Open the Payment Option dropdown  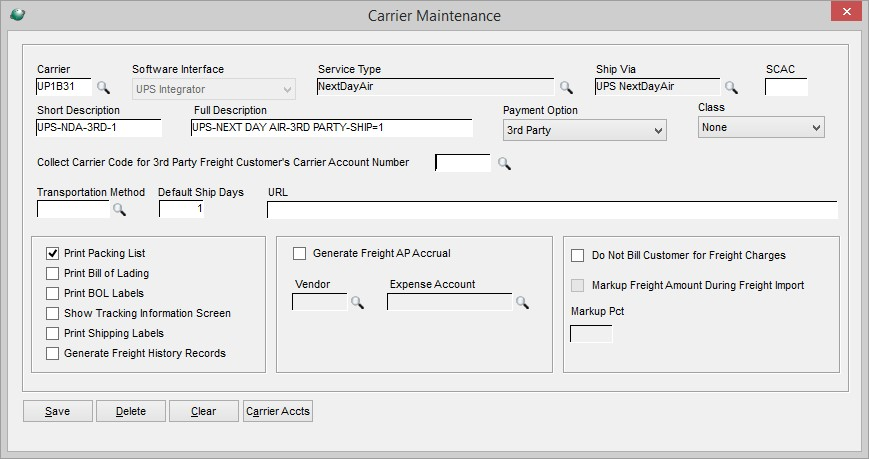(x=585, y=130)
